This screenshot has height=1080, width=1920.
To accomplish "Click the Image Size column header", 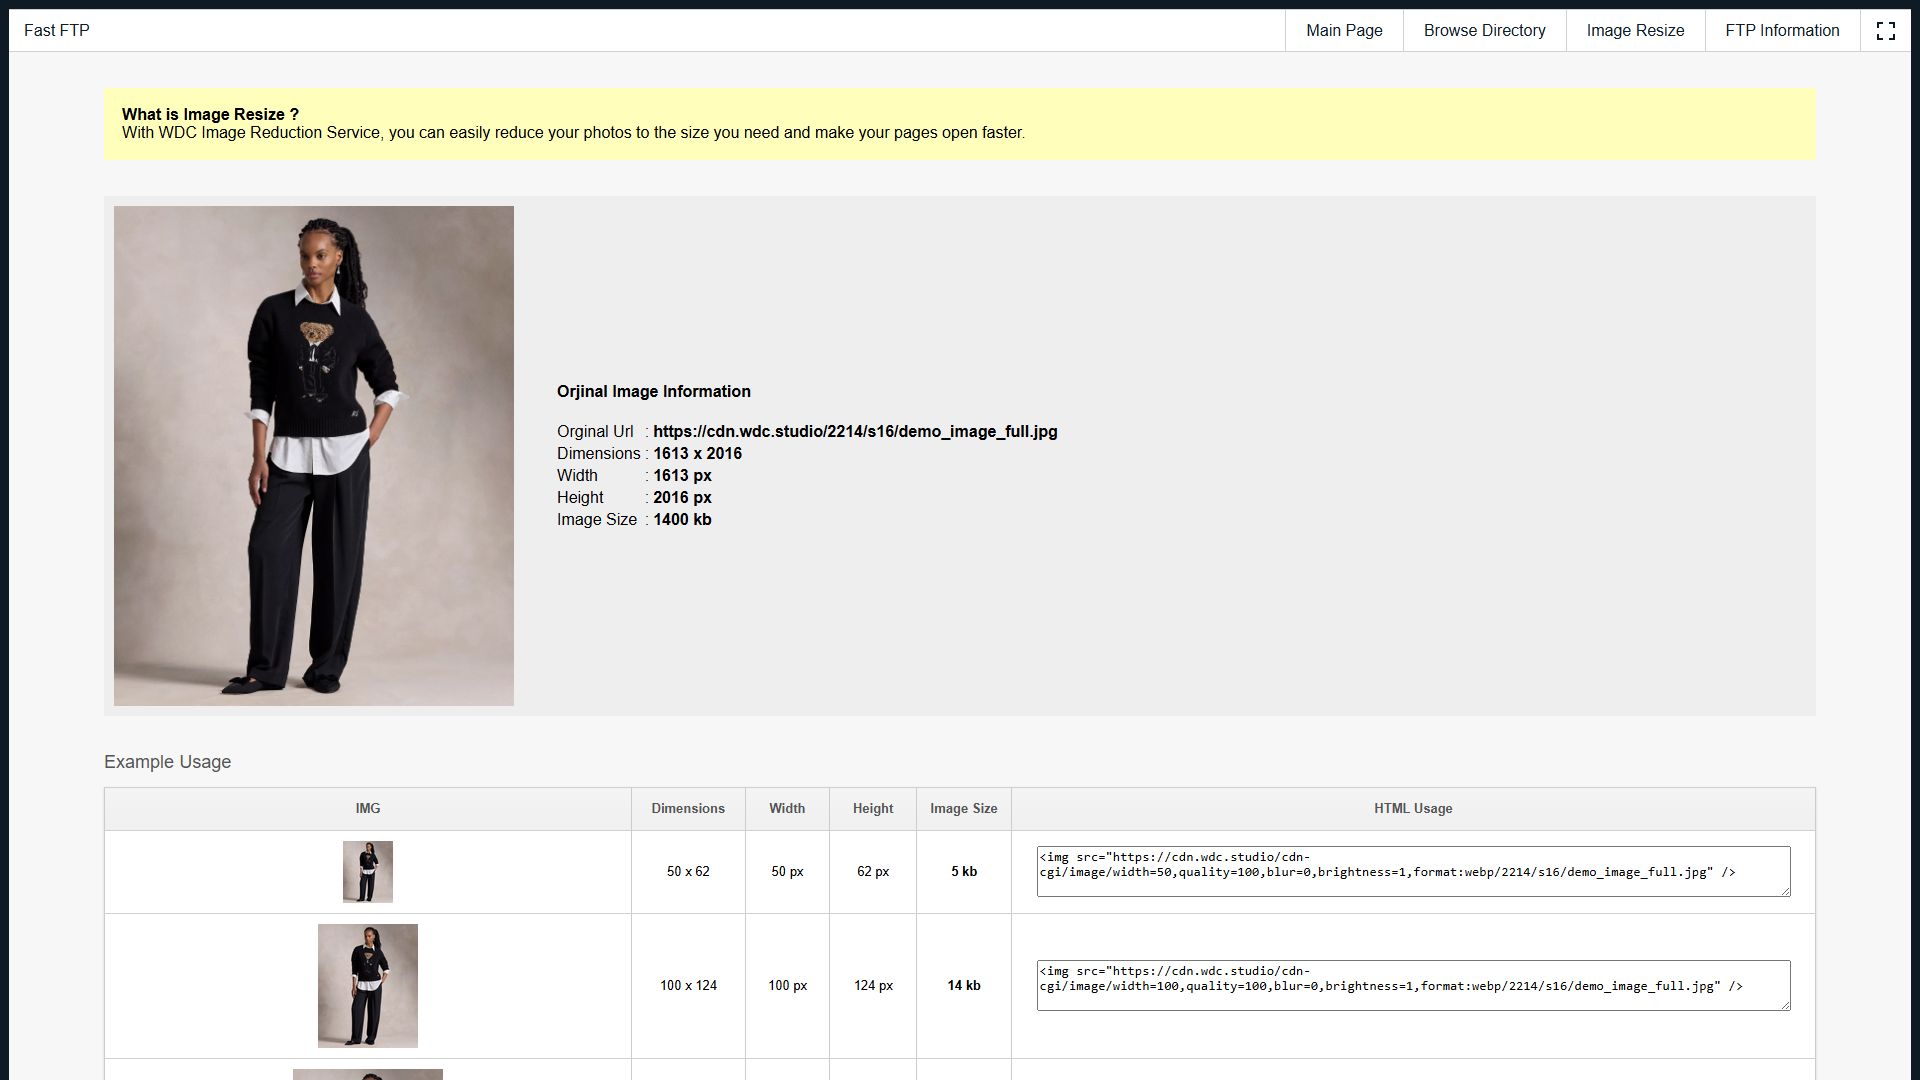I will [x=964, y=808].
